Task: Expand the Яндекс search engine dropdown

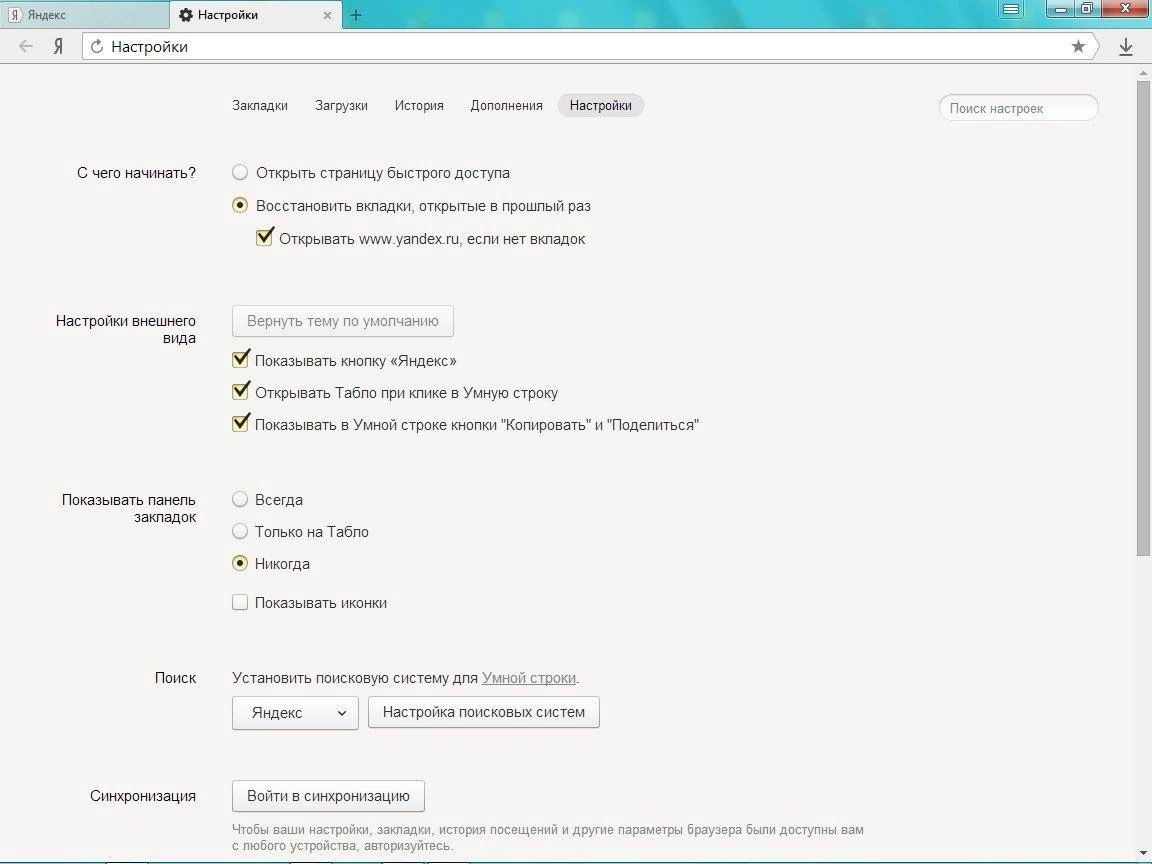Action: 295,713
